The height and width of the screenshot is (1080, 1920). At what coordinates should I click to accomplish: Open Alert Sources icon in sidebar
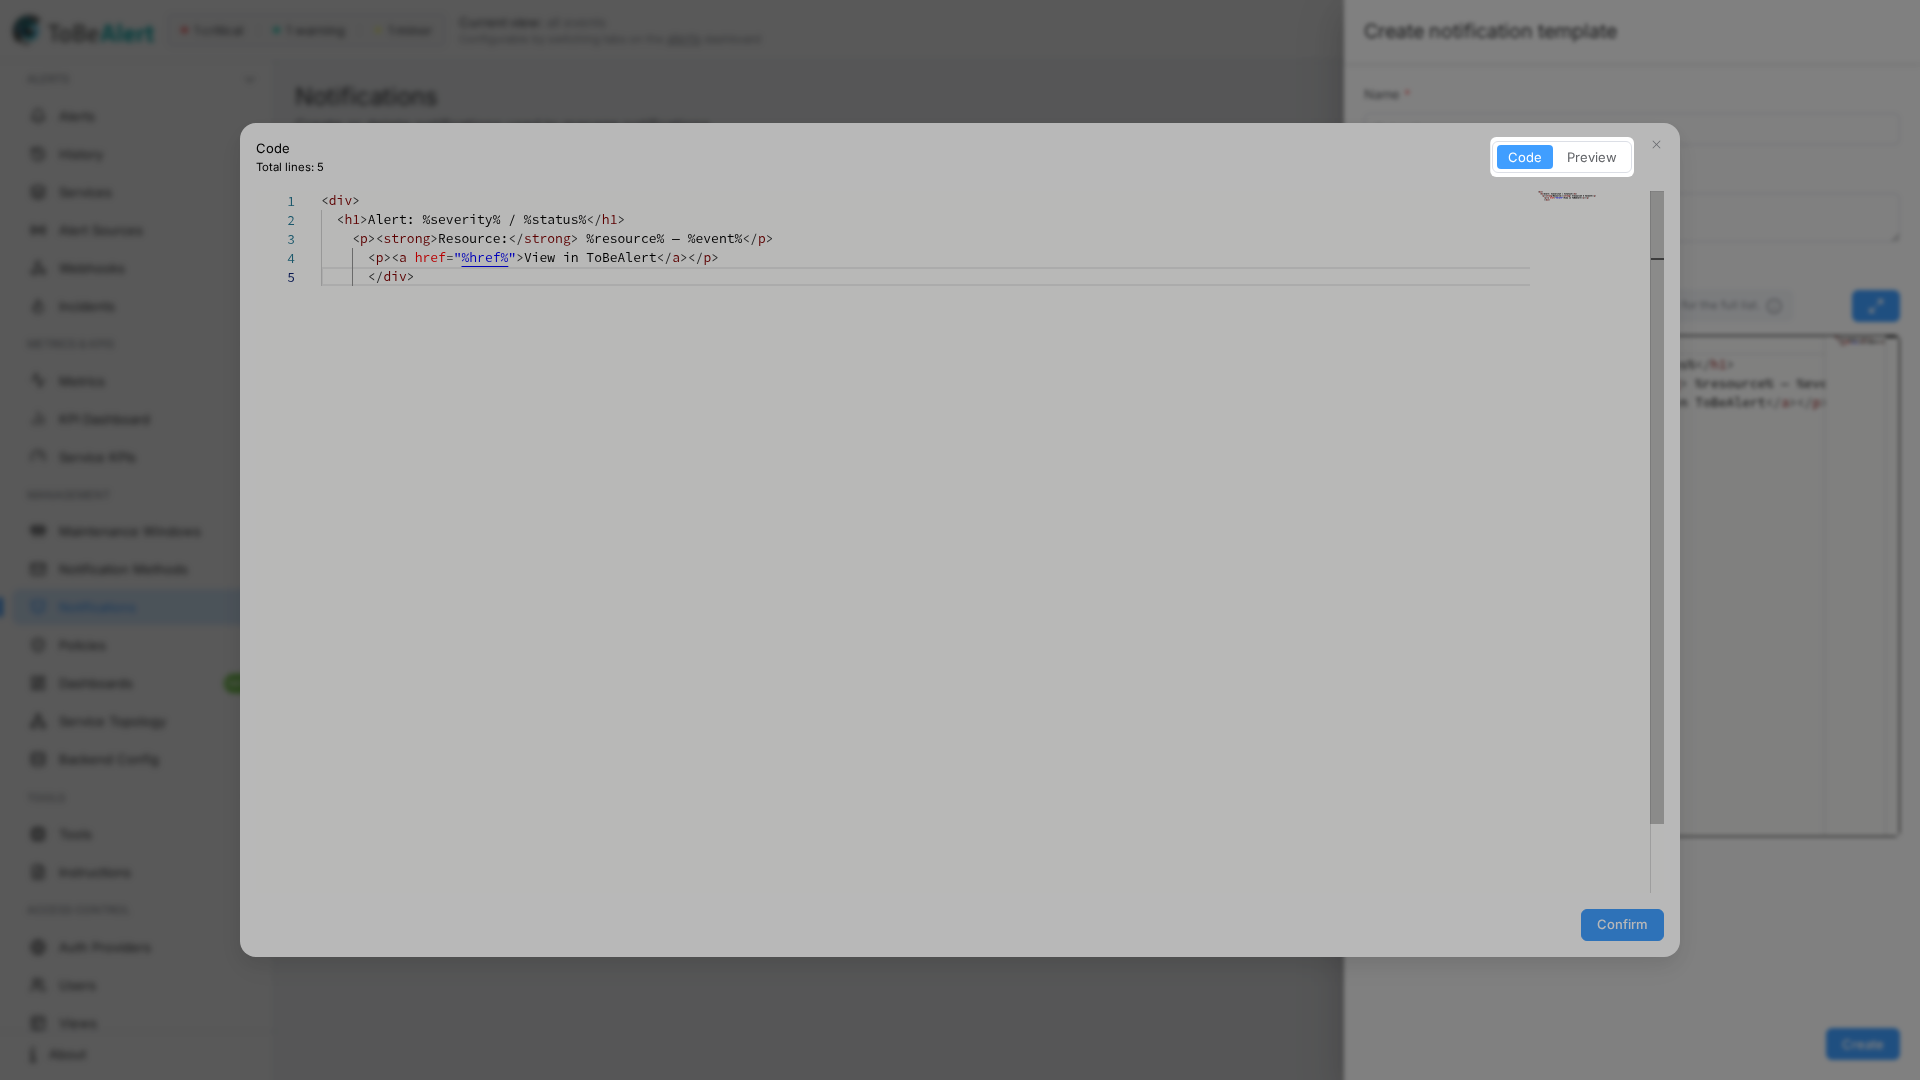click(38, 230)
